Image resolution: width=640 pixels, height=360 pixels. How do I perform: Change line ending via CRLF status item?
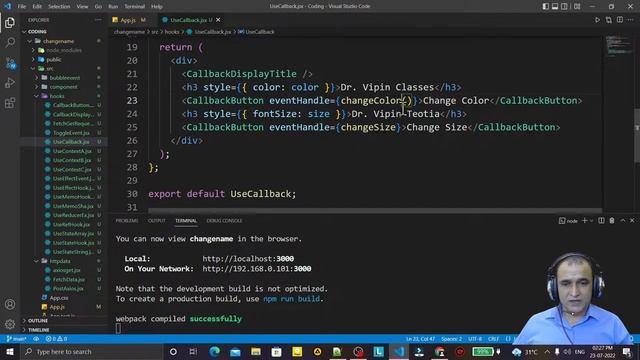tap(493, 339)
